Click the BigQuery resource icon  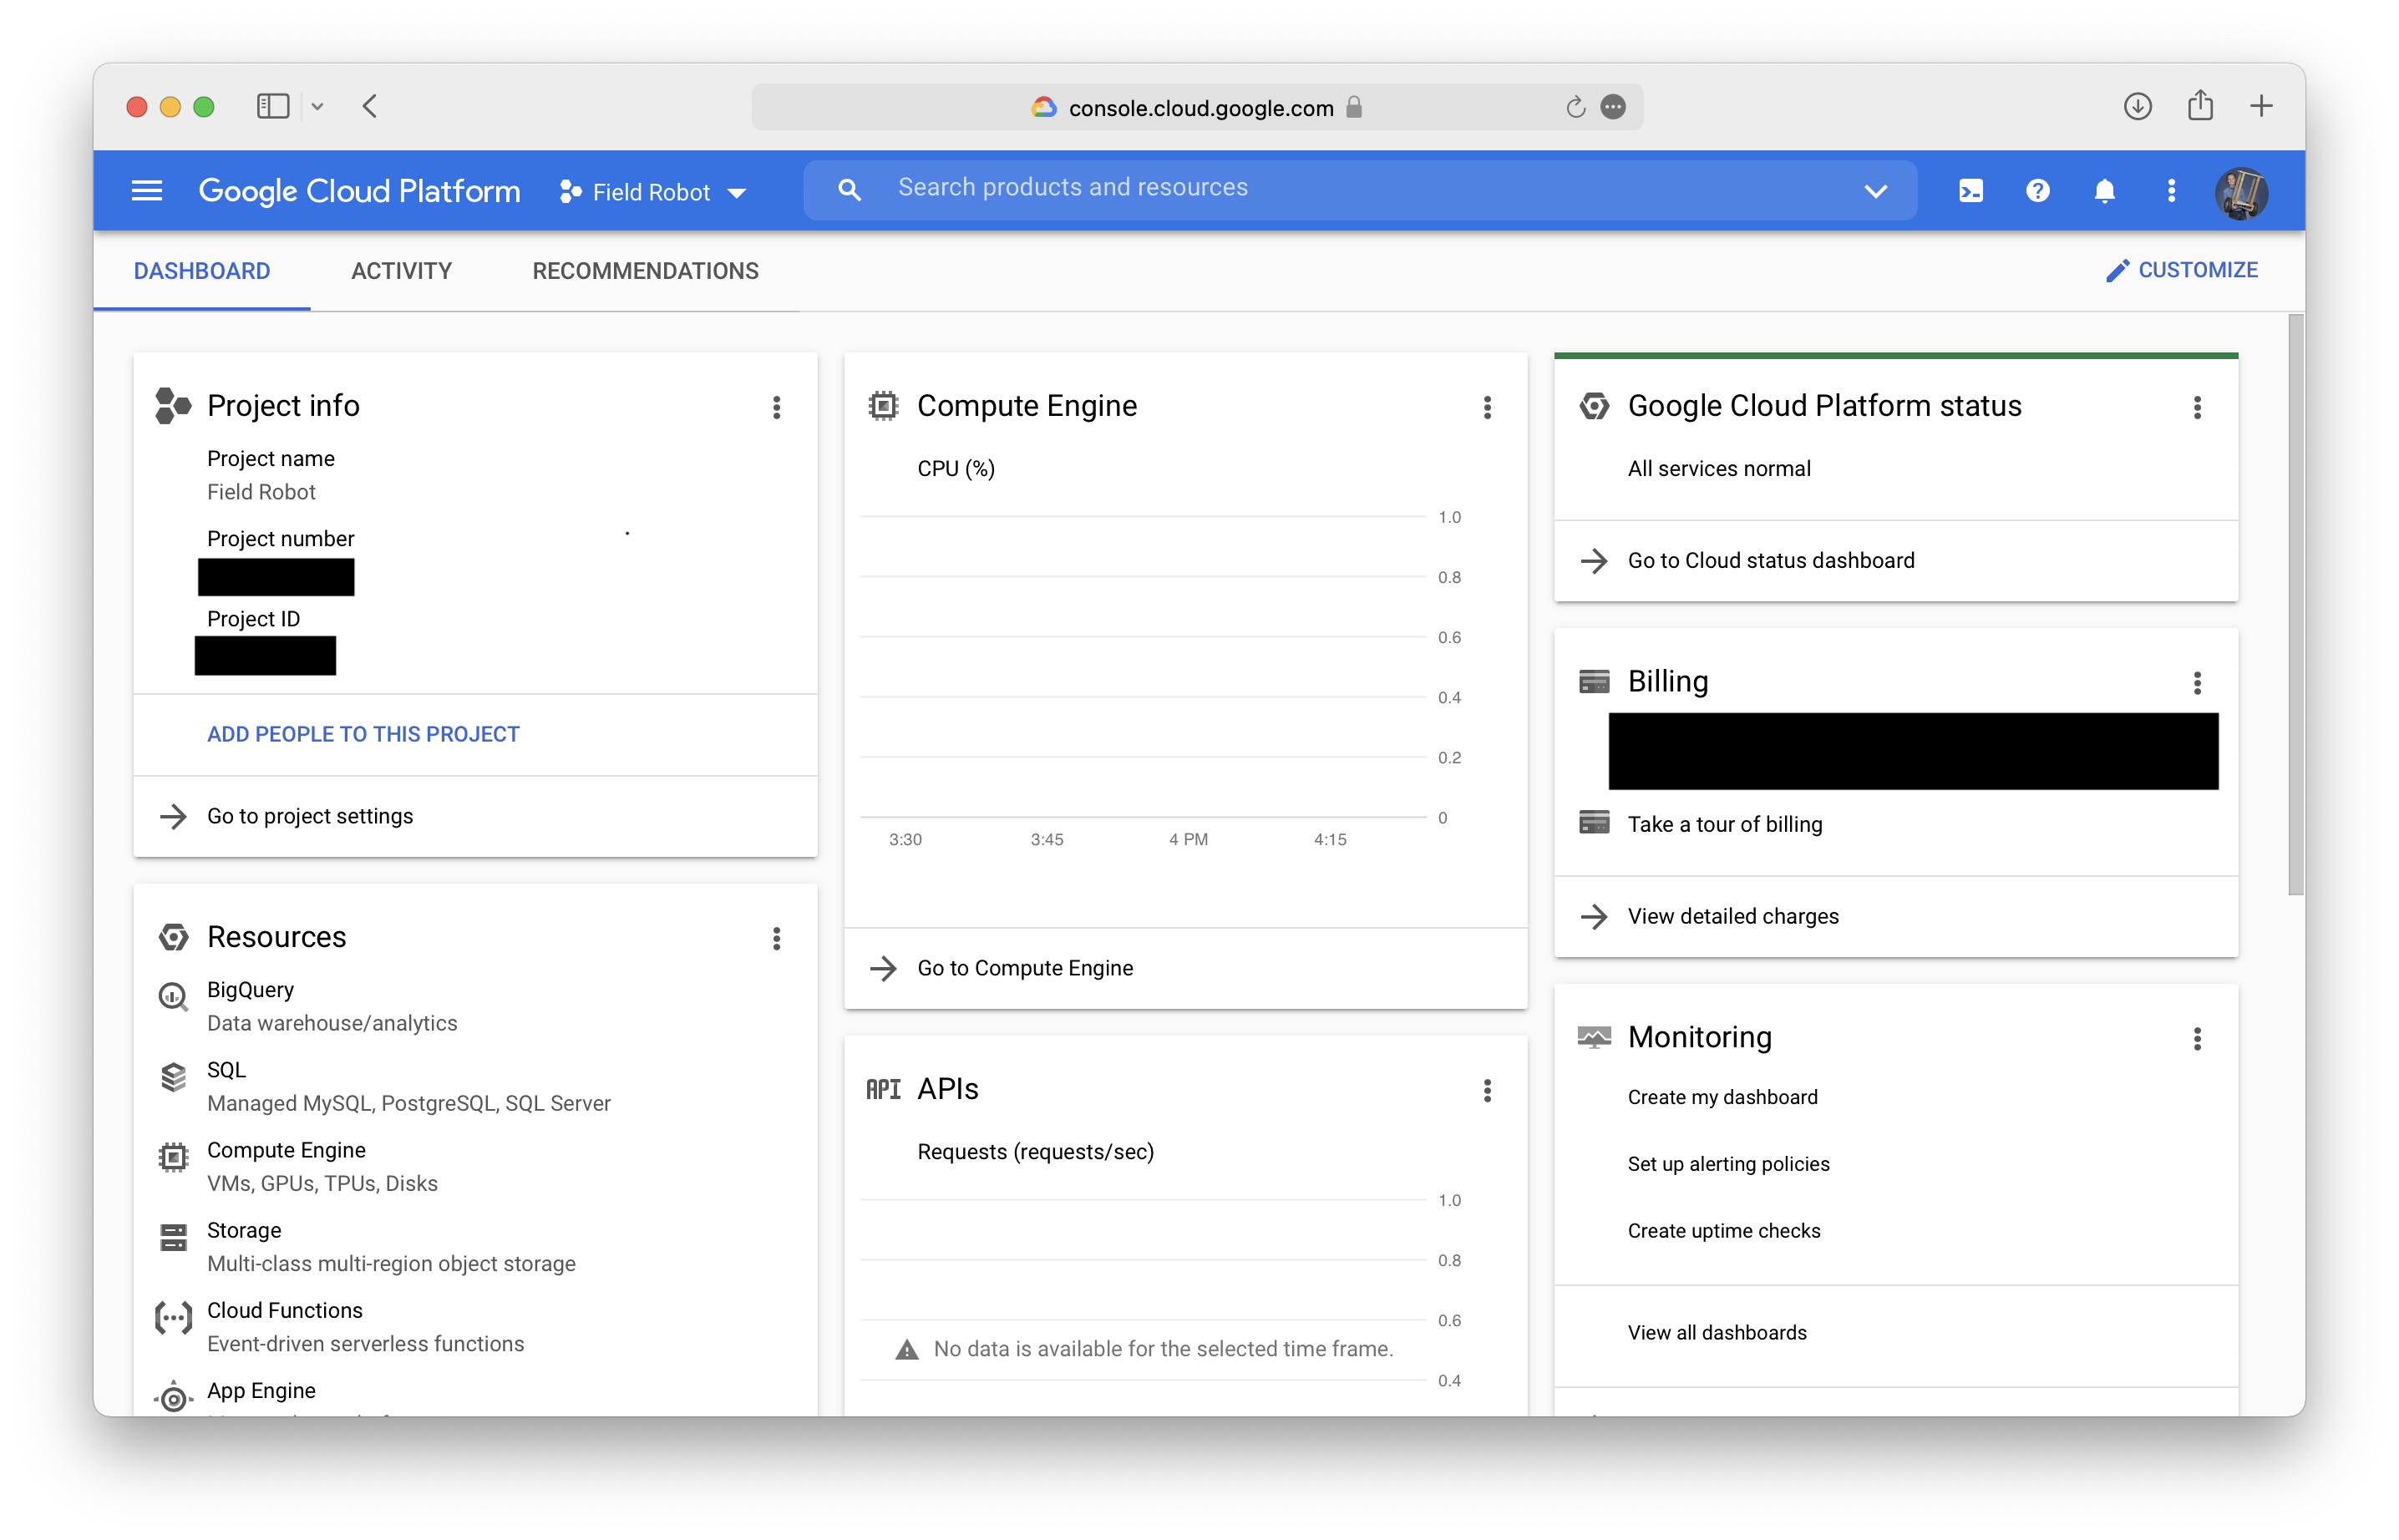pyautogui.click(x=173, y=997)
